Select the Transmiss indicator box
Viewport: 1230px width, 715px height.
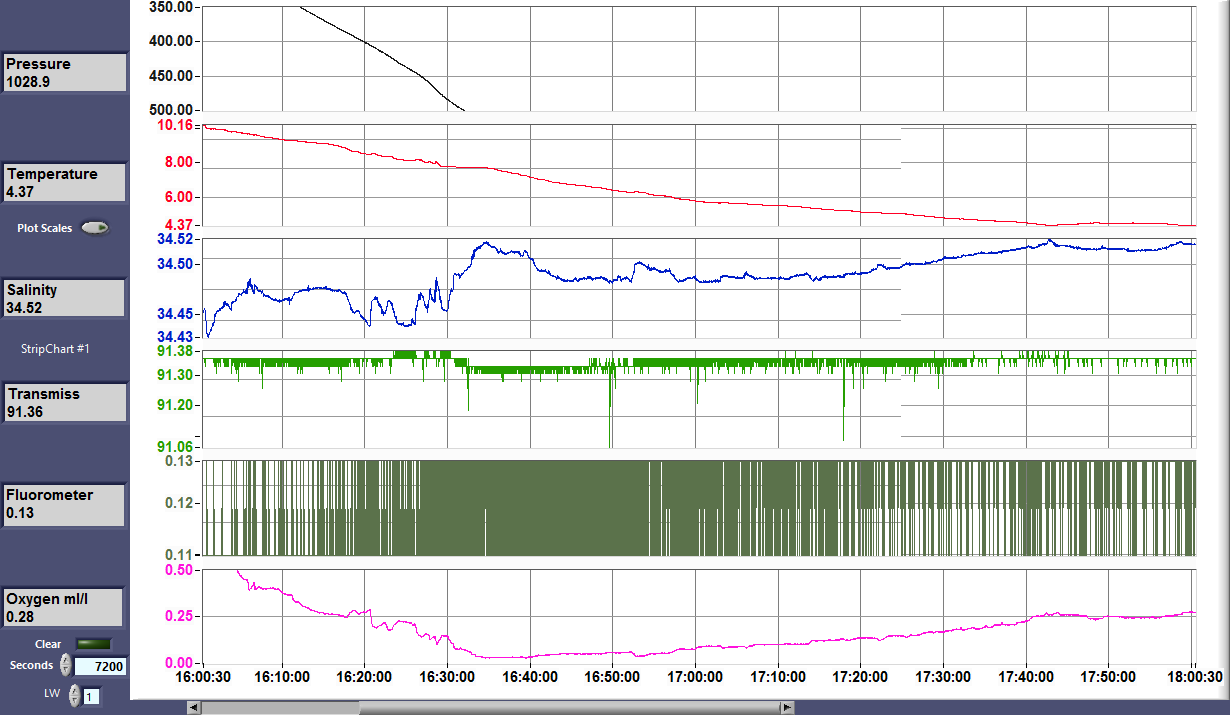pyautogui.click(x=64, y=403)
